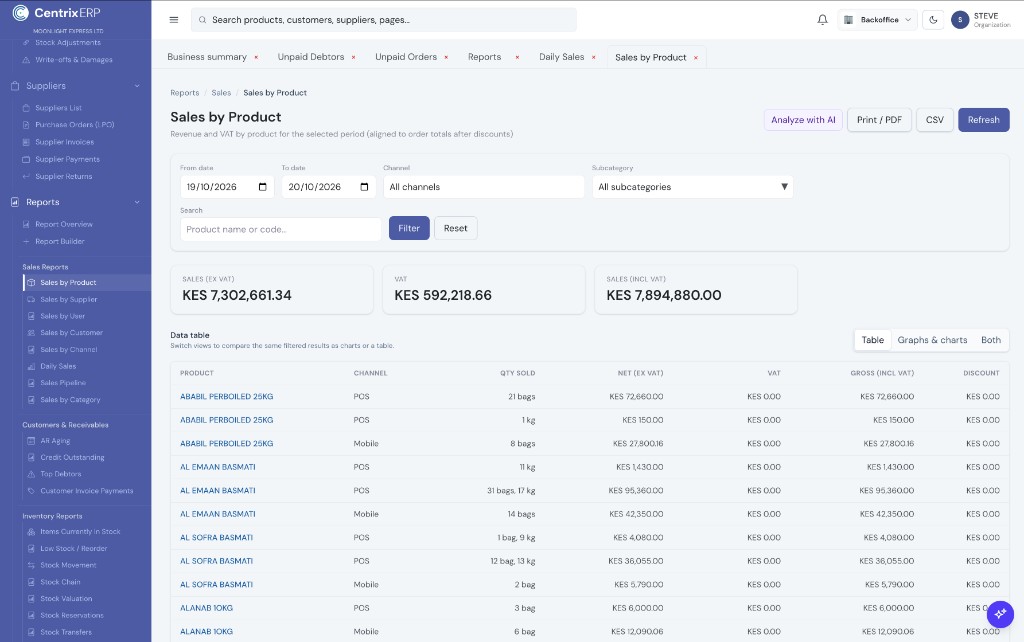This screenshot has height=642, width=1024.
Task: Click search magnifier icon in top bar
Action: (202, 20)
